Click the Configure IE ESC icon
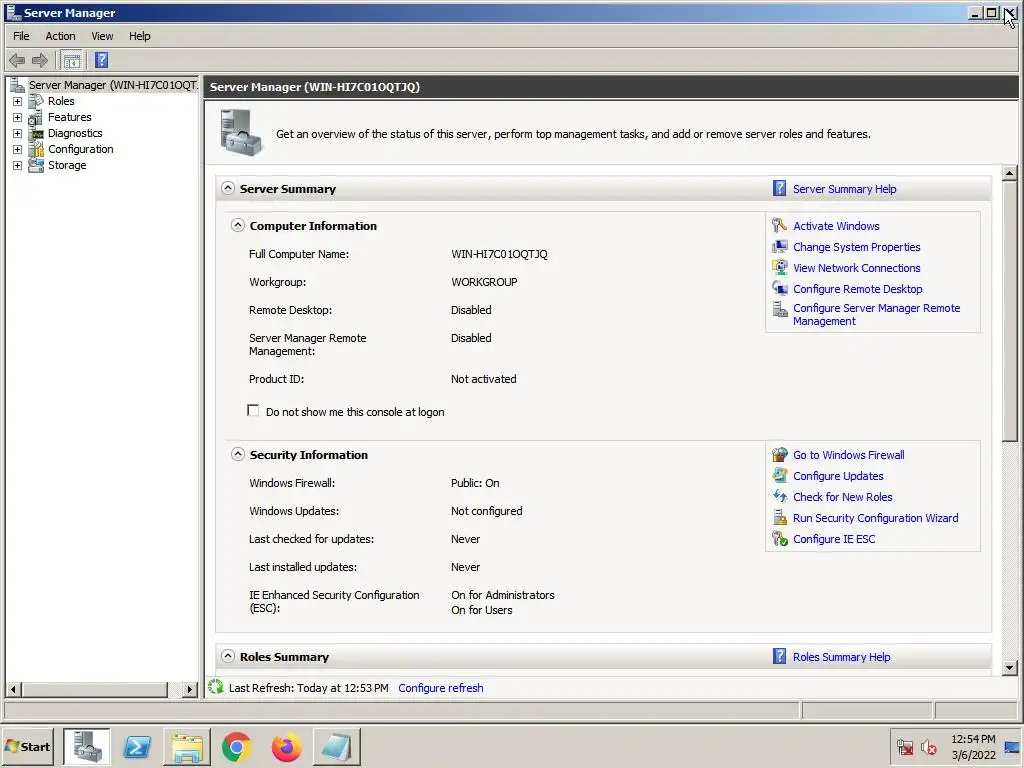Screen dimensions: 1024x768 pos(779,539)
